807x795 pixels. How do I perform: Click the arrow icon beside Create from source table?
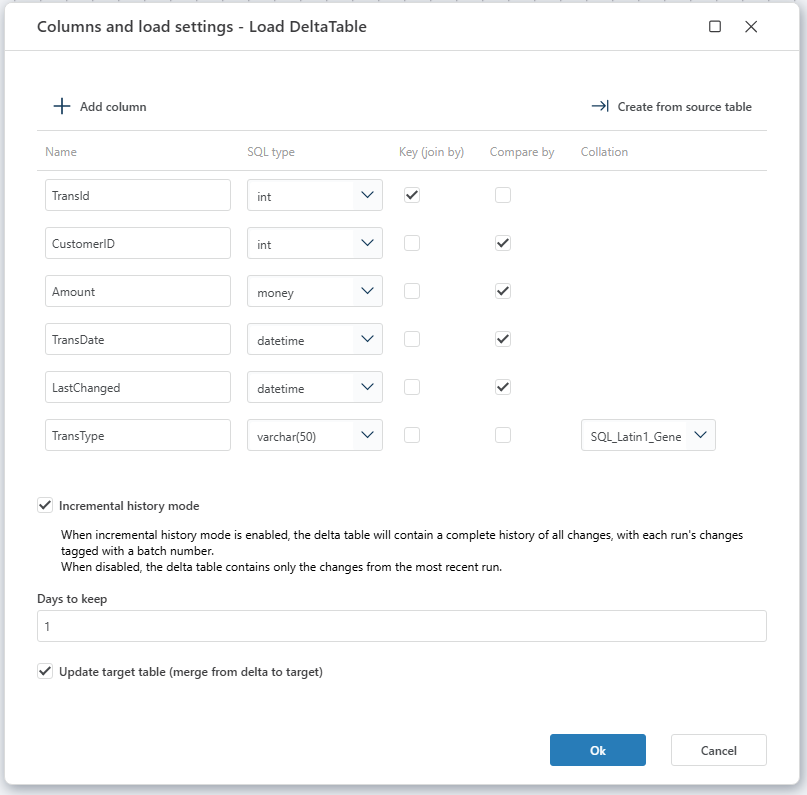tap(600, 107)
